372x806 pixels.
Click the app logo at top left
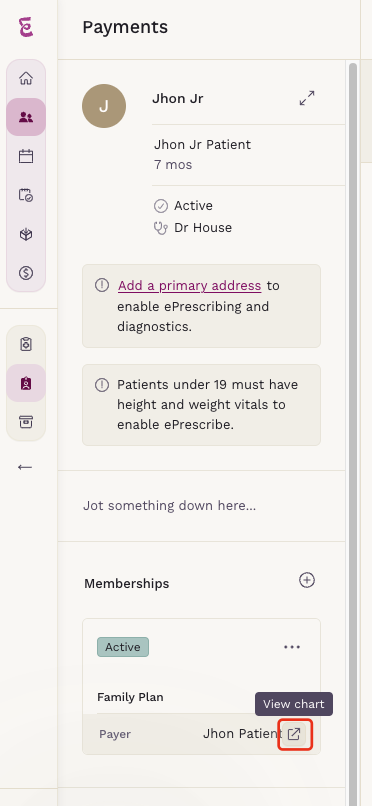click(26, 27)
